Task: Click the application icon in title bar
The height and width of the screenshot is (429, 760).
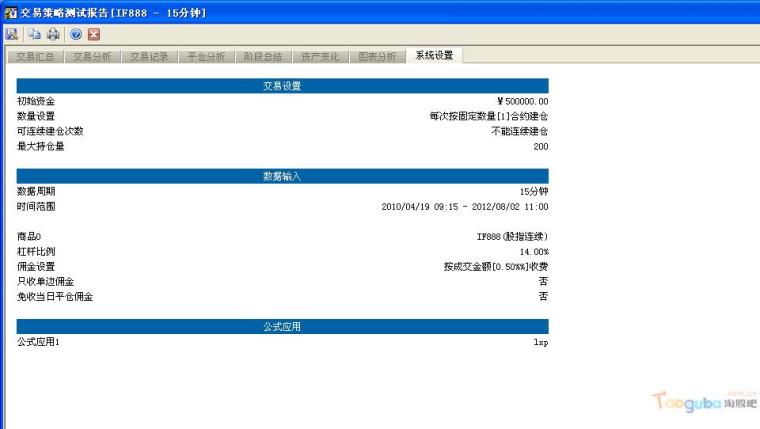Action: (x=10, y=10)
